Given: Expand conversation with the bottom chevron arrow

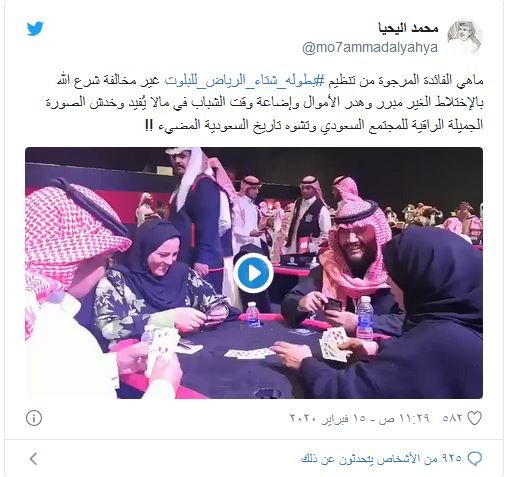Looking at the screenshot, I should [x=33, y=459].
